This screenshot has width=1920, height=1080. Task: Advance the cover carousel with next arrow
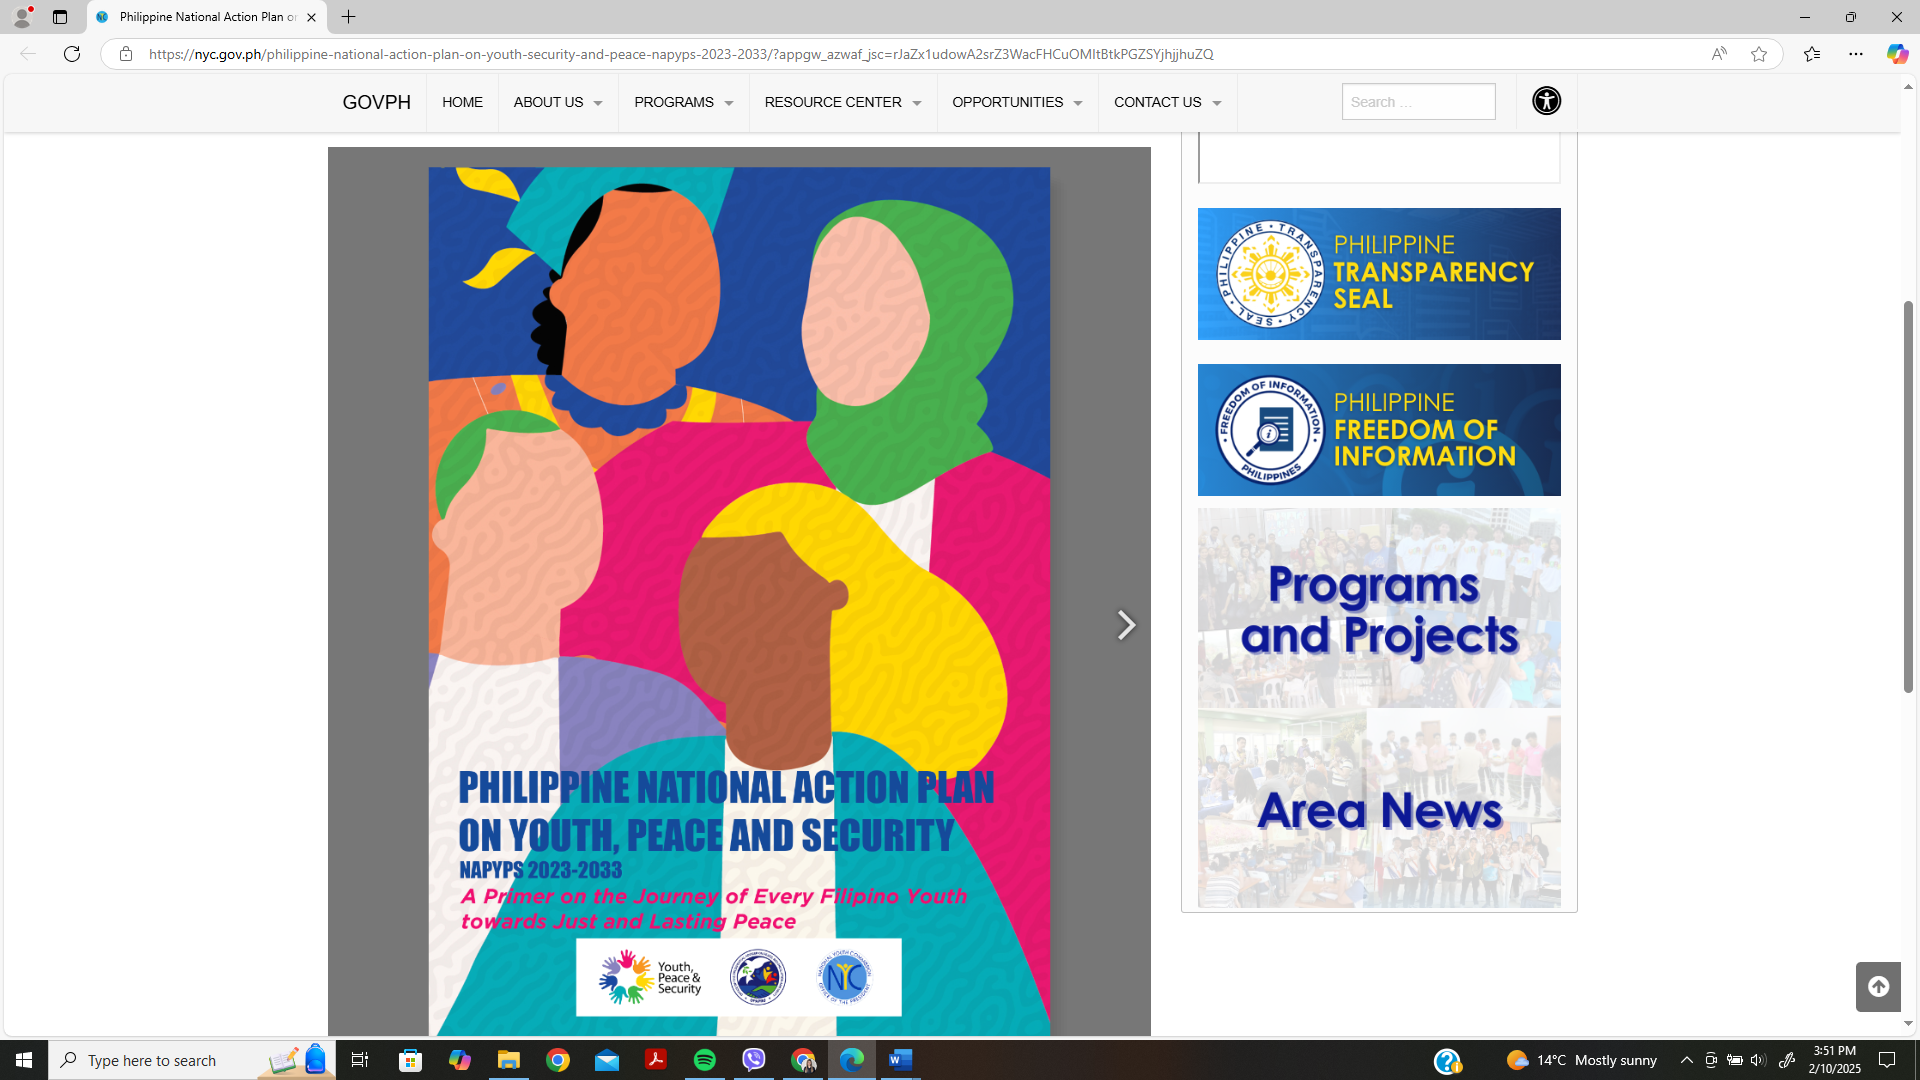coord(1127,624)
